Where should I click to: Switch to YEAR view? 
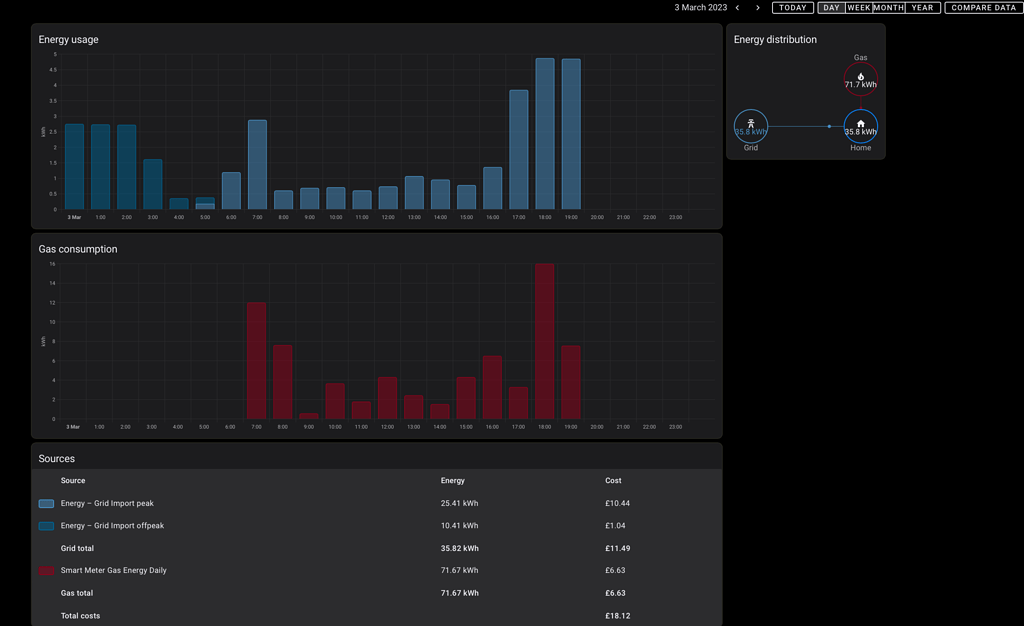(x=921, y=7)
